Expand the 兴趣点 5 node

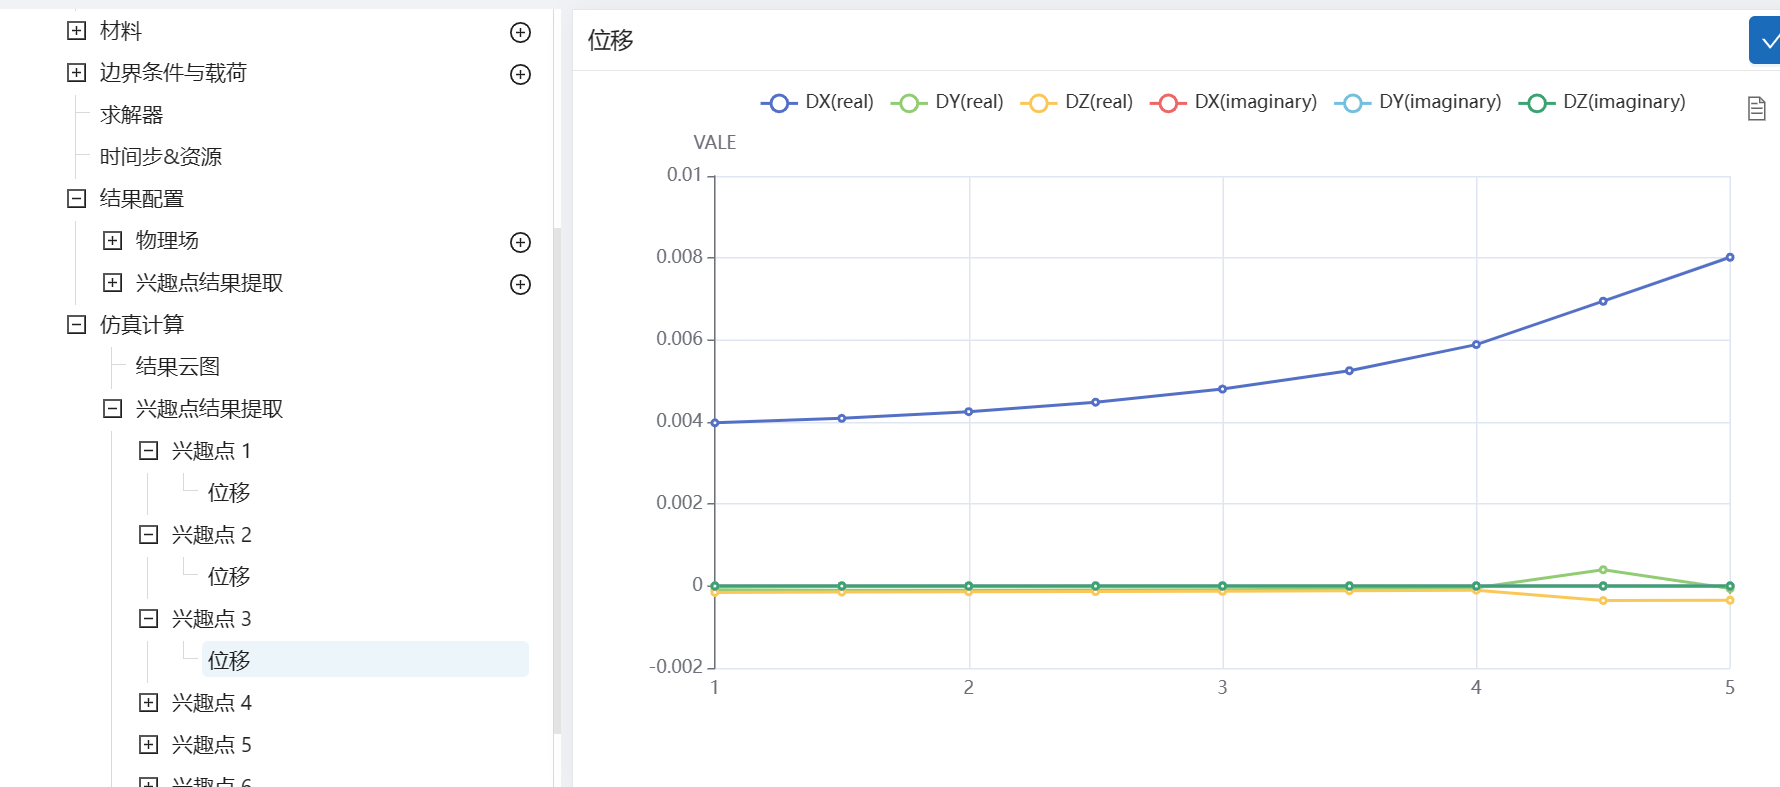coord(149,745)
